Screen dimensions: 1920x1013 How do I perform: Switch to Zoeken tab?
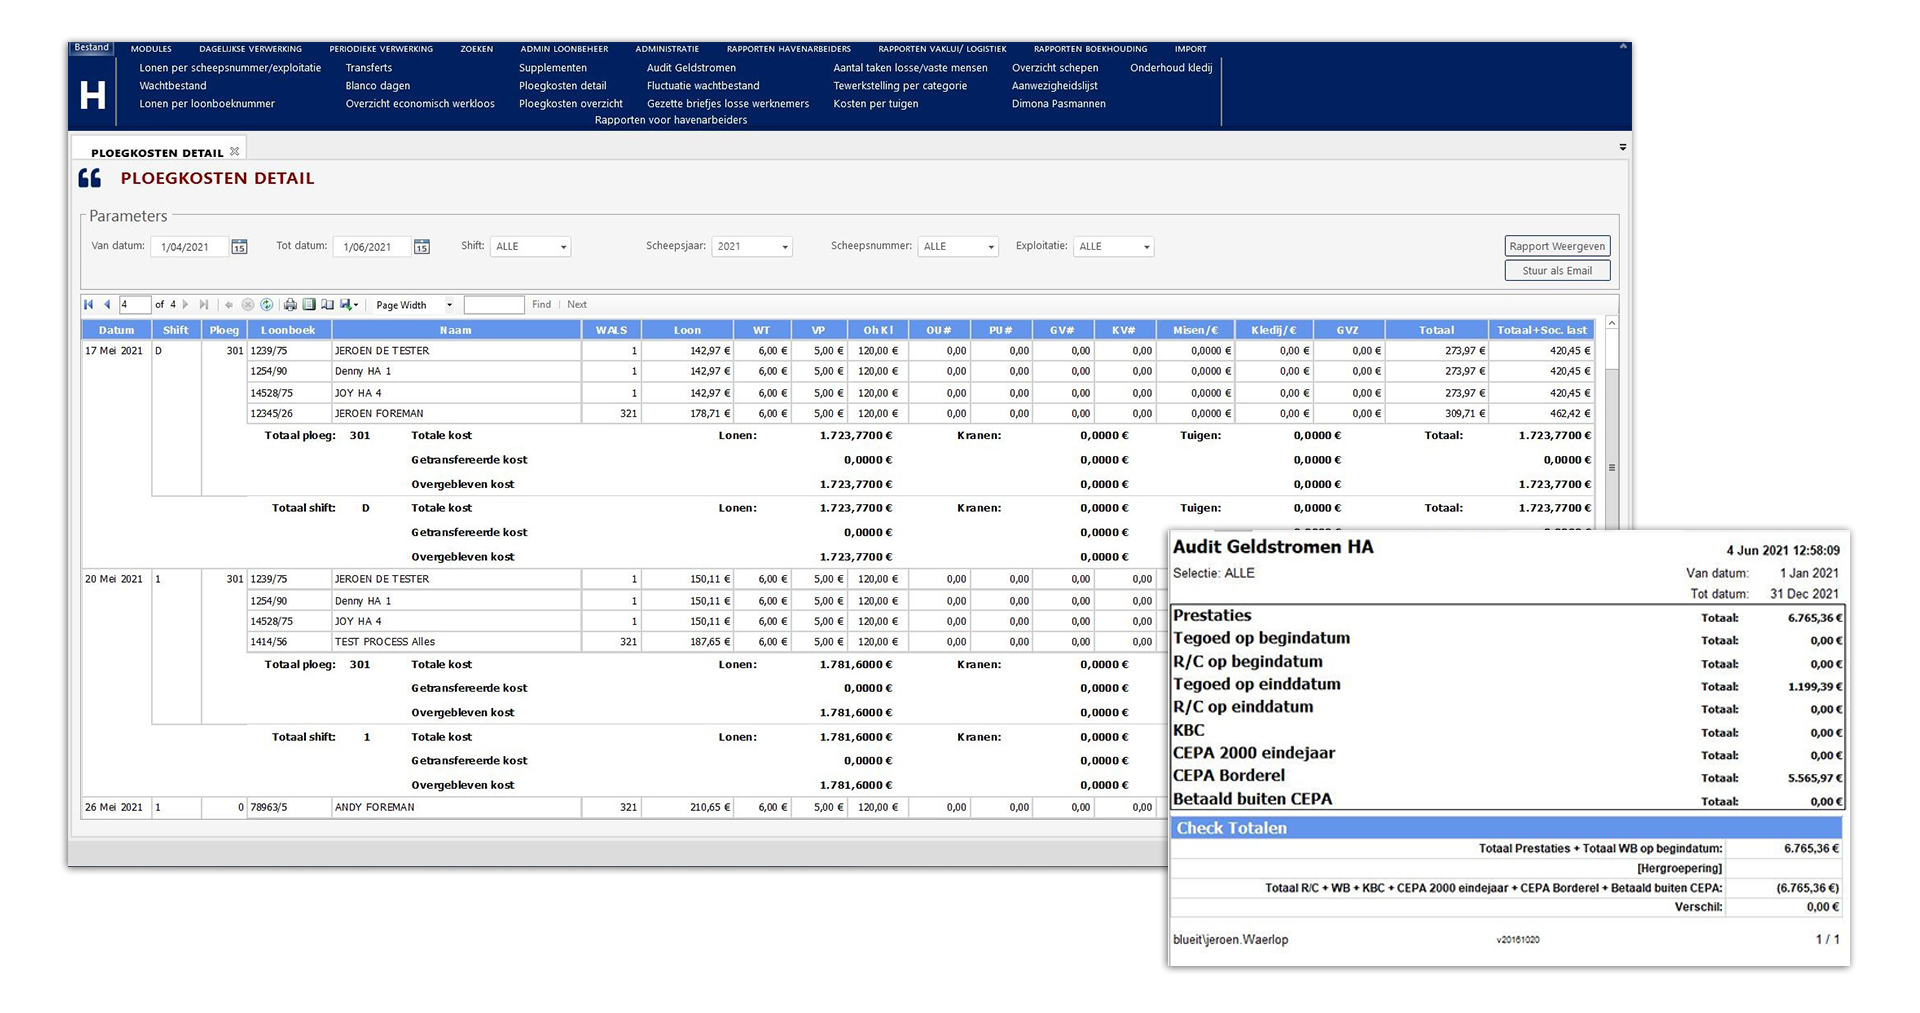click(x=476, y=49)
